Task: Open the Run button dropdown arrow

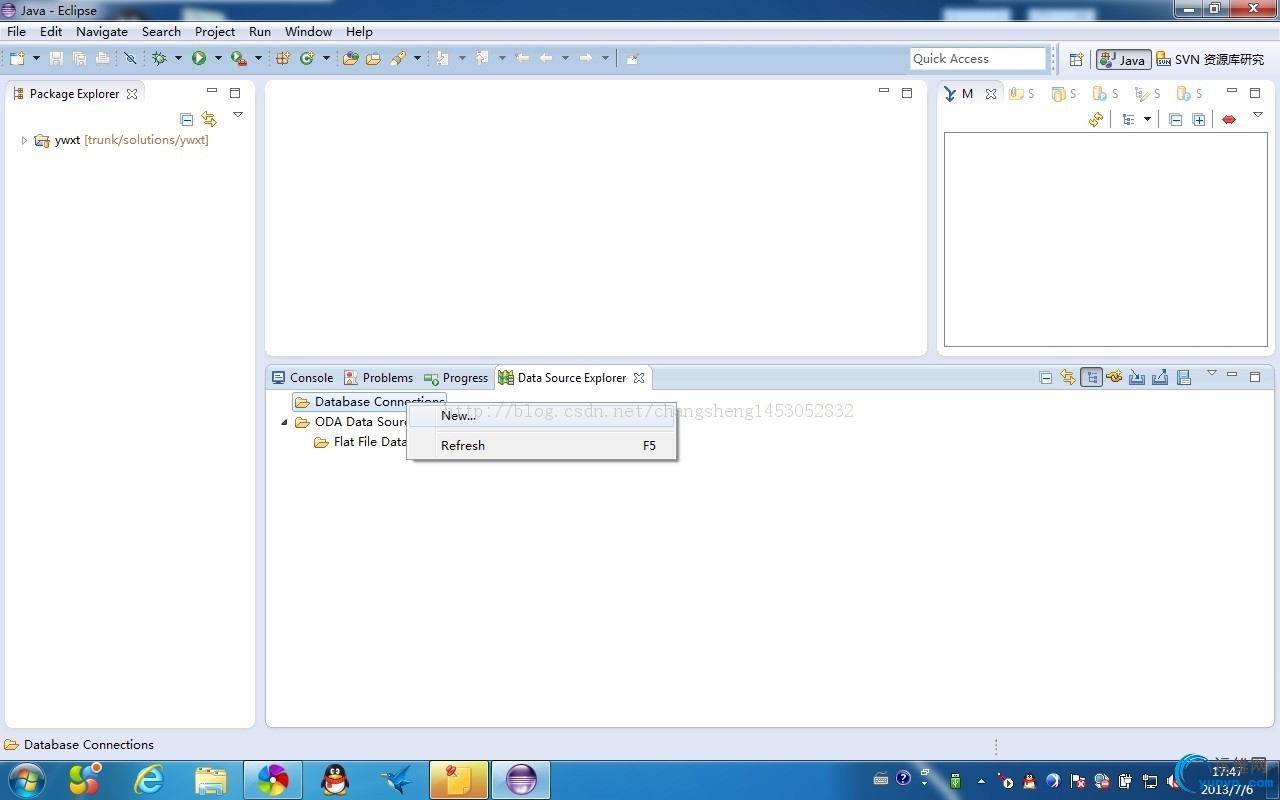Action: tap(218, 59)
